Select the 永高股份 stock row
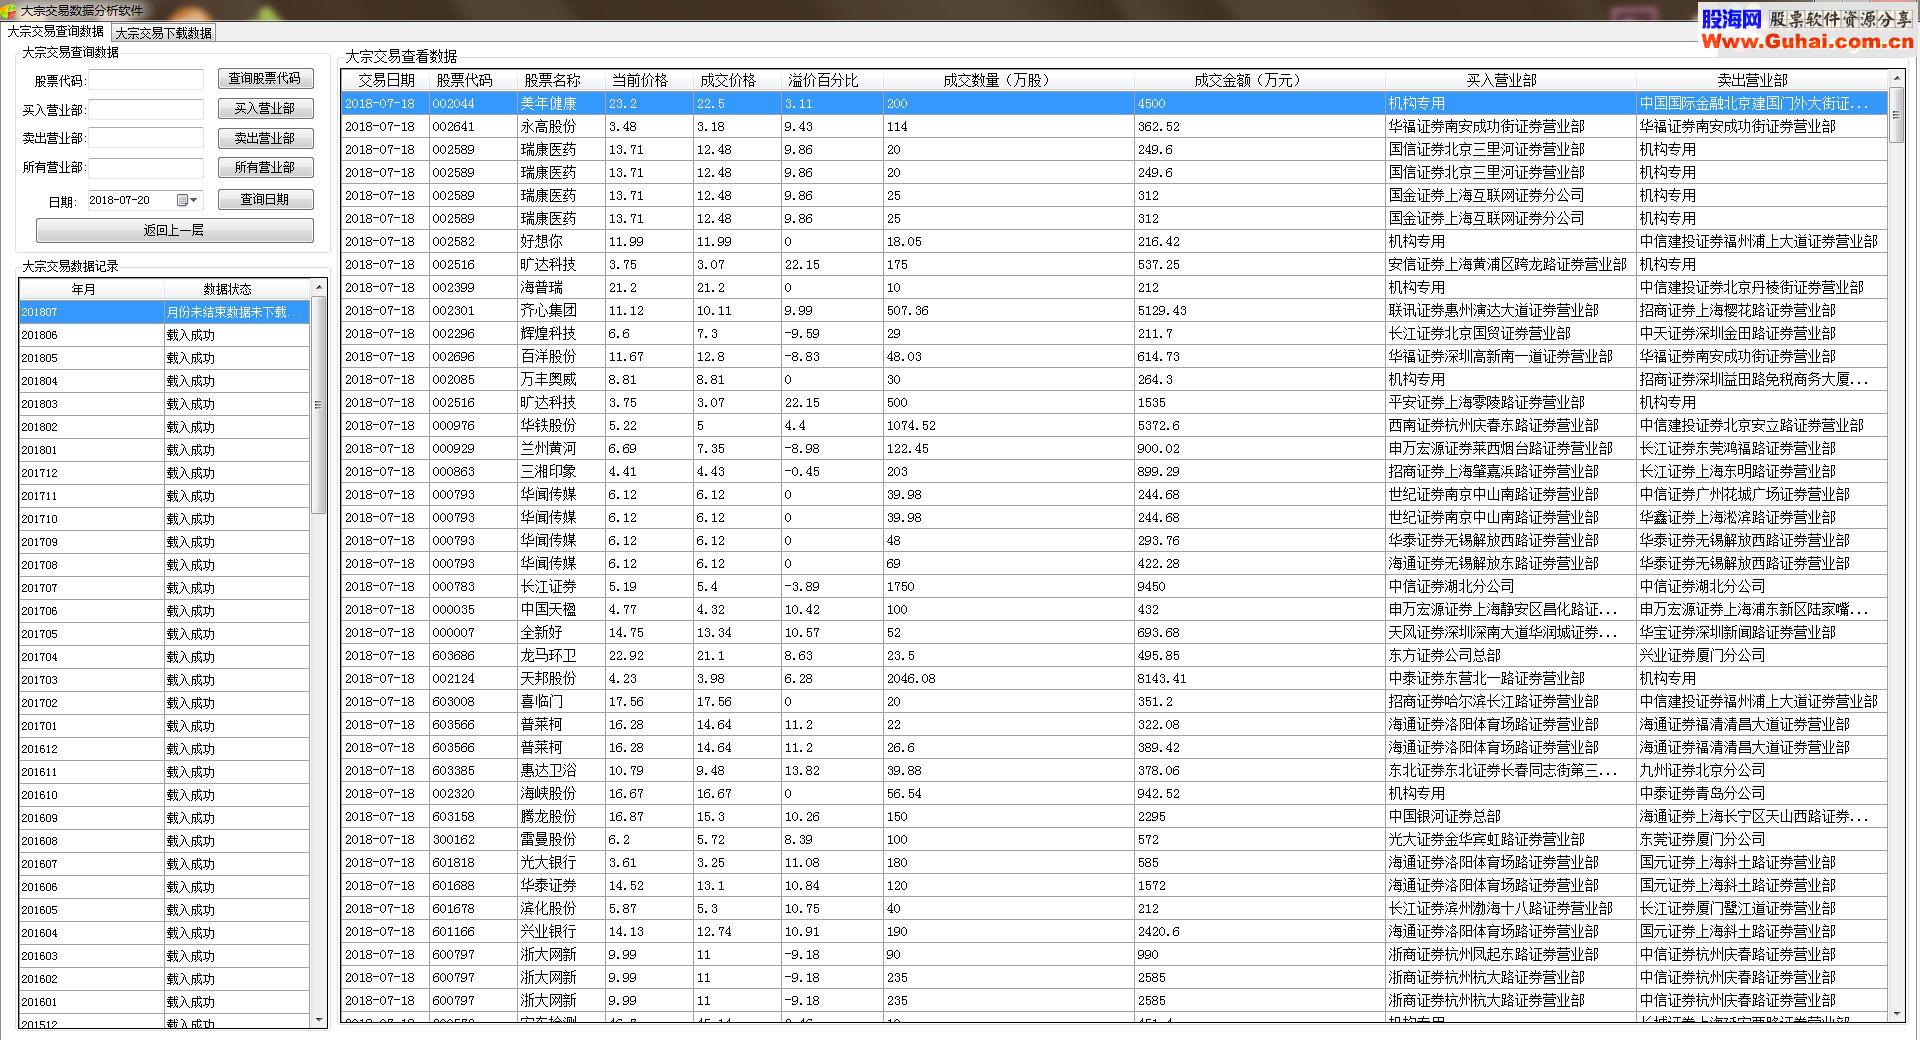 click(x=1115, y=126)
